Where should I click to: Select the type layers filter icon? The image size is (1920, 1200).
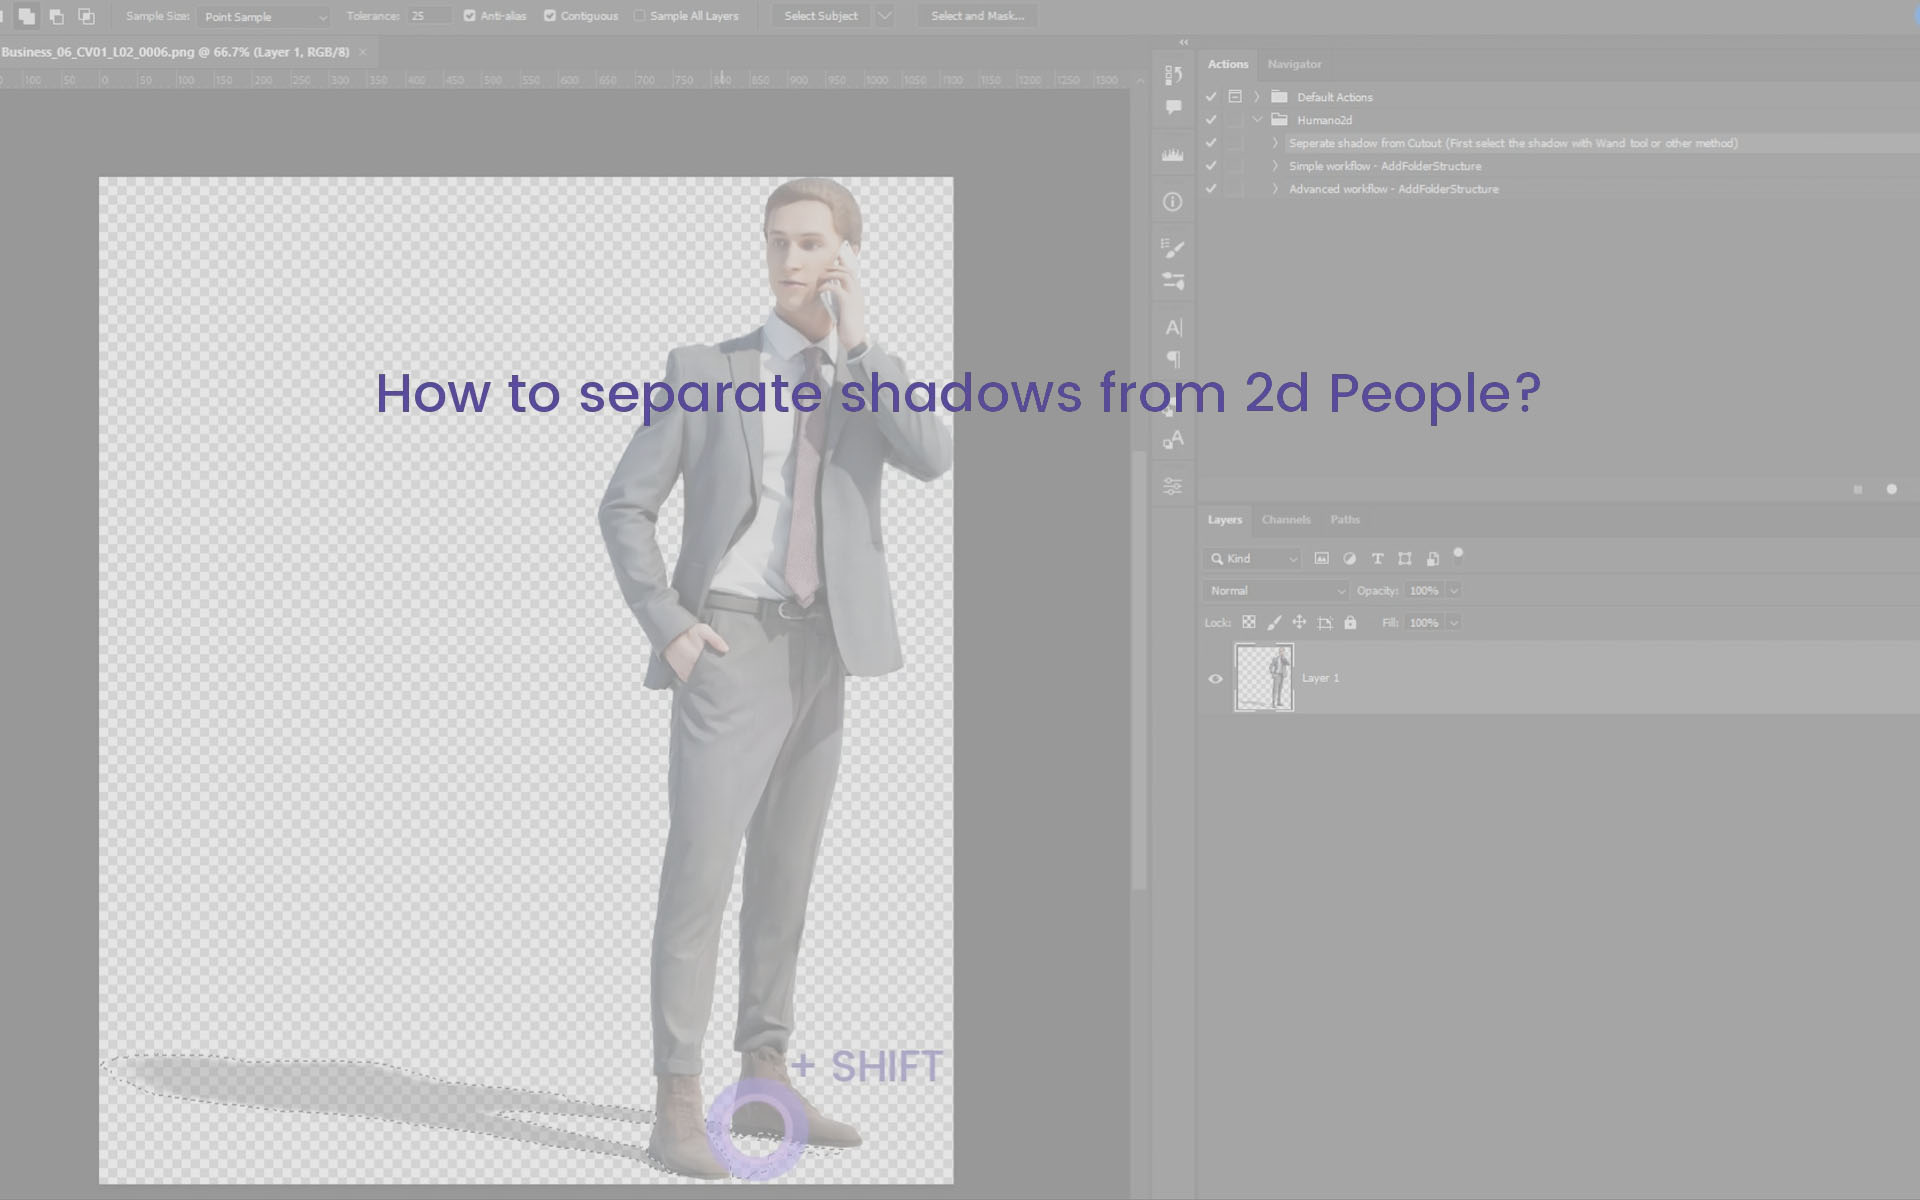pos(1378,558)
